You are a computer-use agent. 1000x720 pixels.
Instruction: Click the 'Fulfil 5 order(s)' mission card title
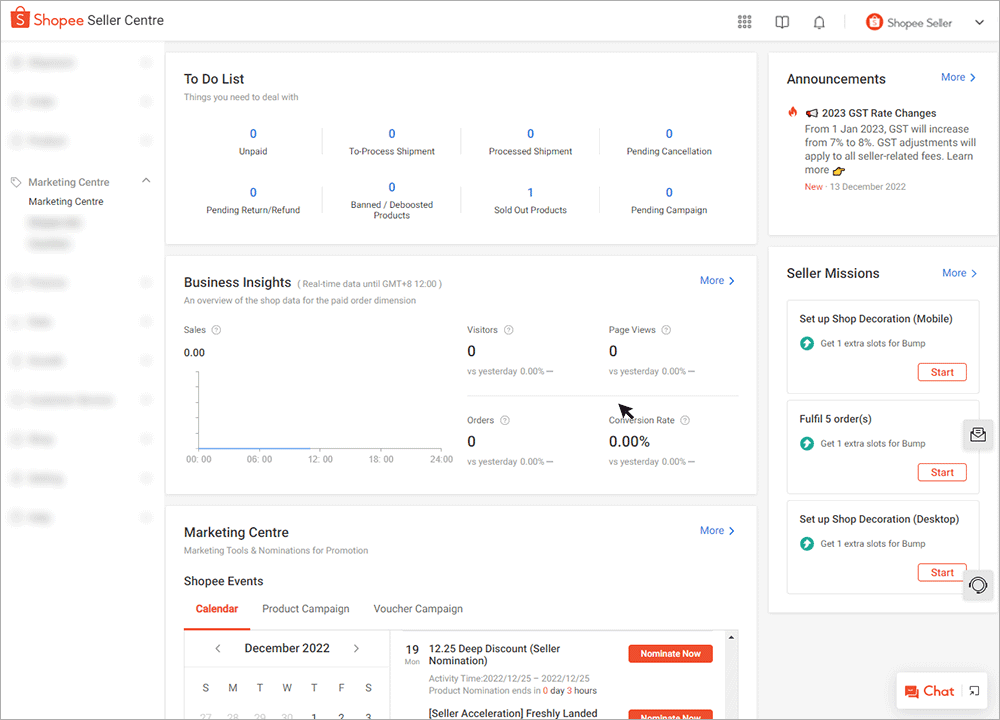(835, 419)
